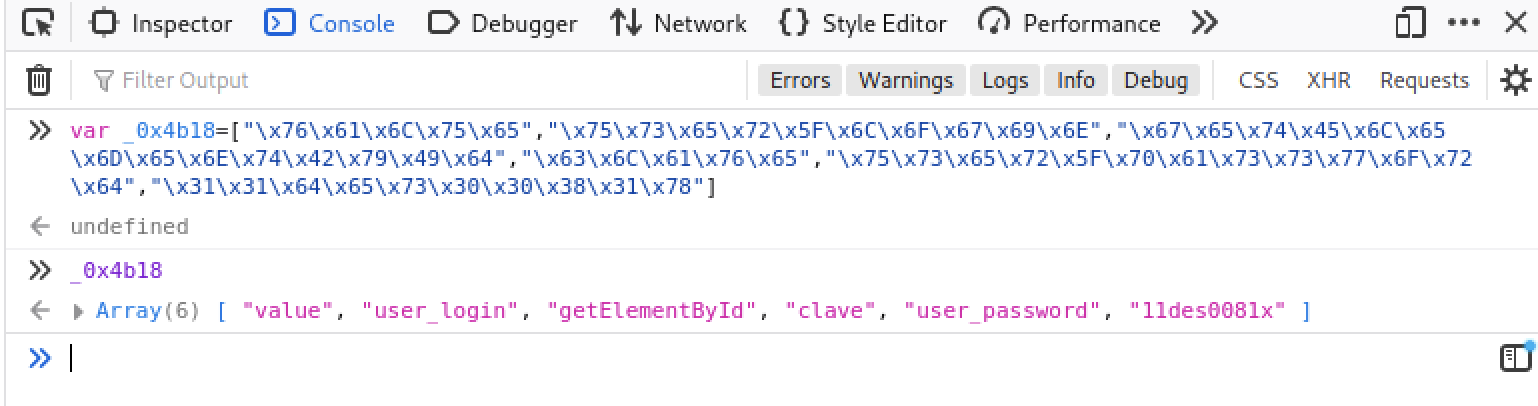Toggle responsive design mode icon
The height and width of the screenshot is (406, 1538).
(1410, 22)
